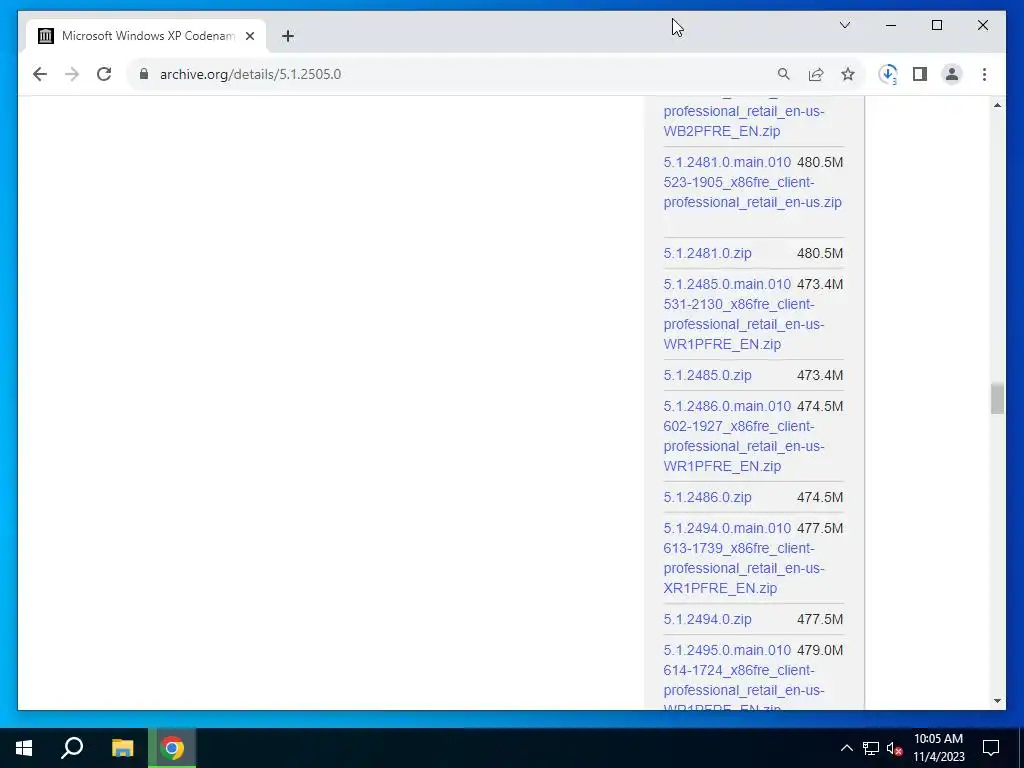This screenshot has height=768, width=1024.
Task: Open 5.1.2481.0.main.010523-1905 zip link
Action: pyautogui.click(x=752, y=182)
